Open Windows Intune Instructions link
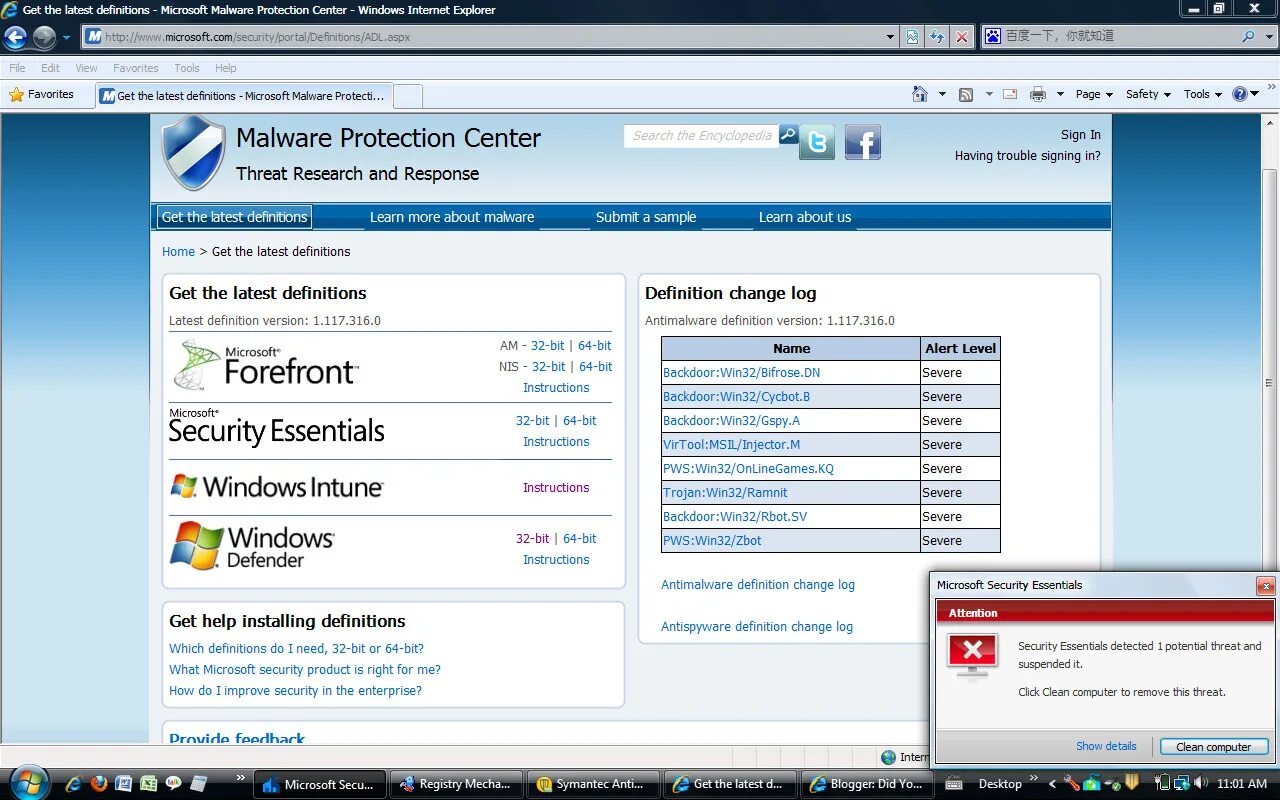Image resolution: width=1280 pixels, height=800 pixels. click(556, 488)
